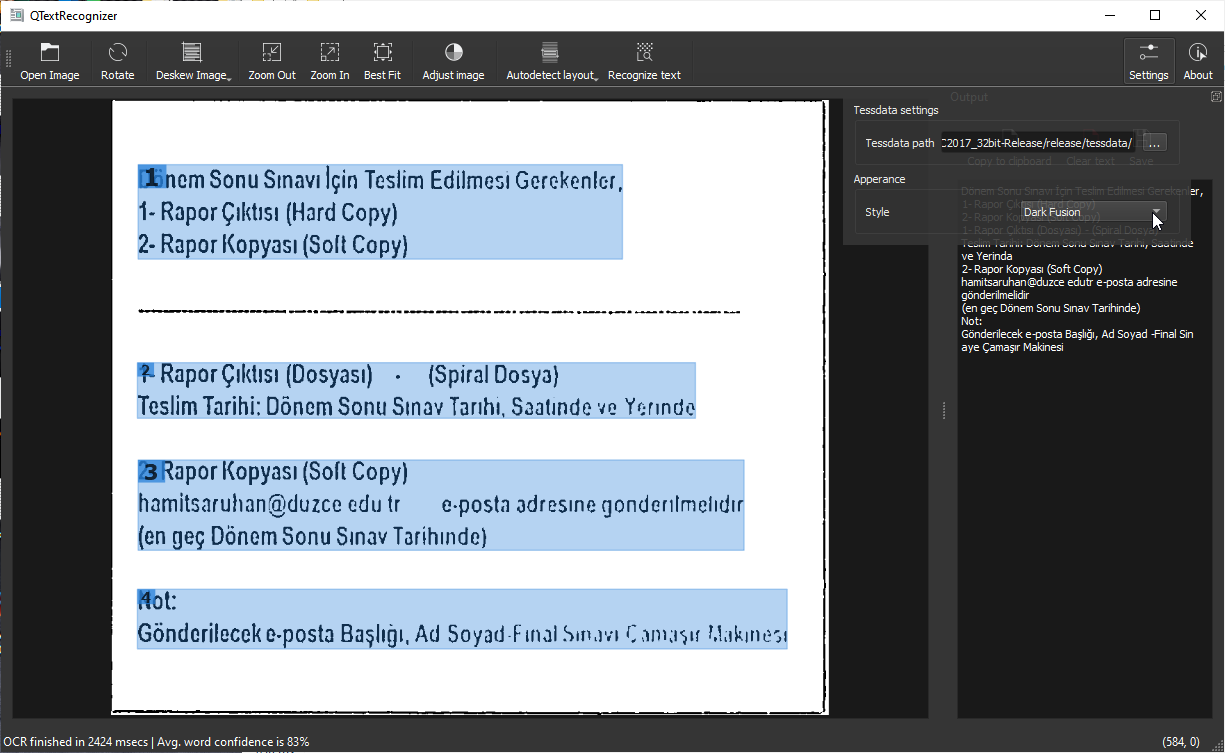Toggle the Settings panel button
The width and height of the screenshot is (1225, 753).
pyautogui.click(x=1149, y=62)
